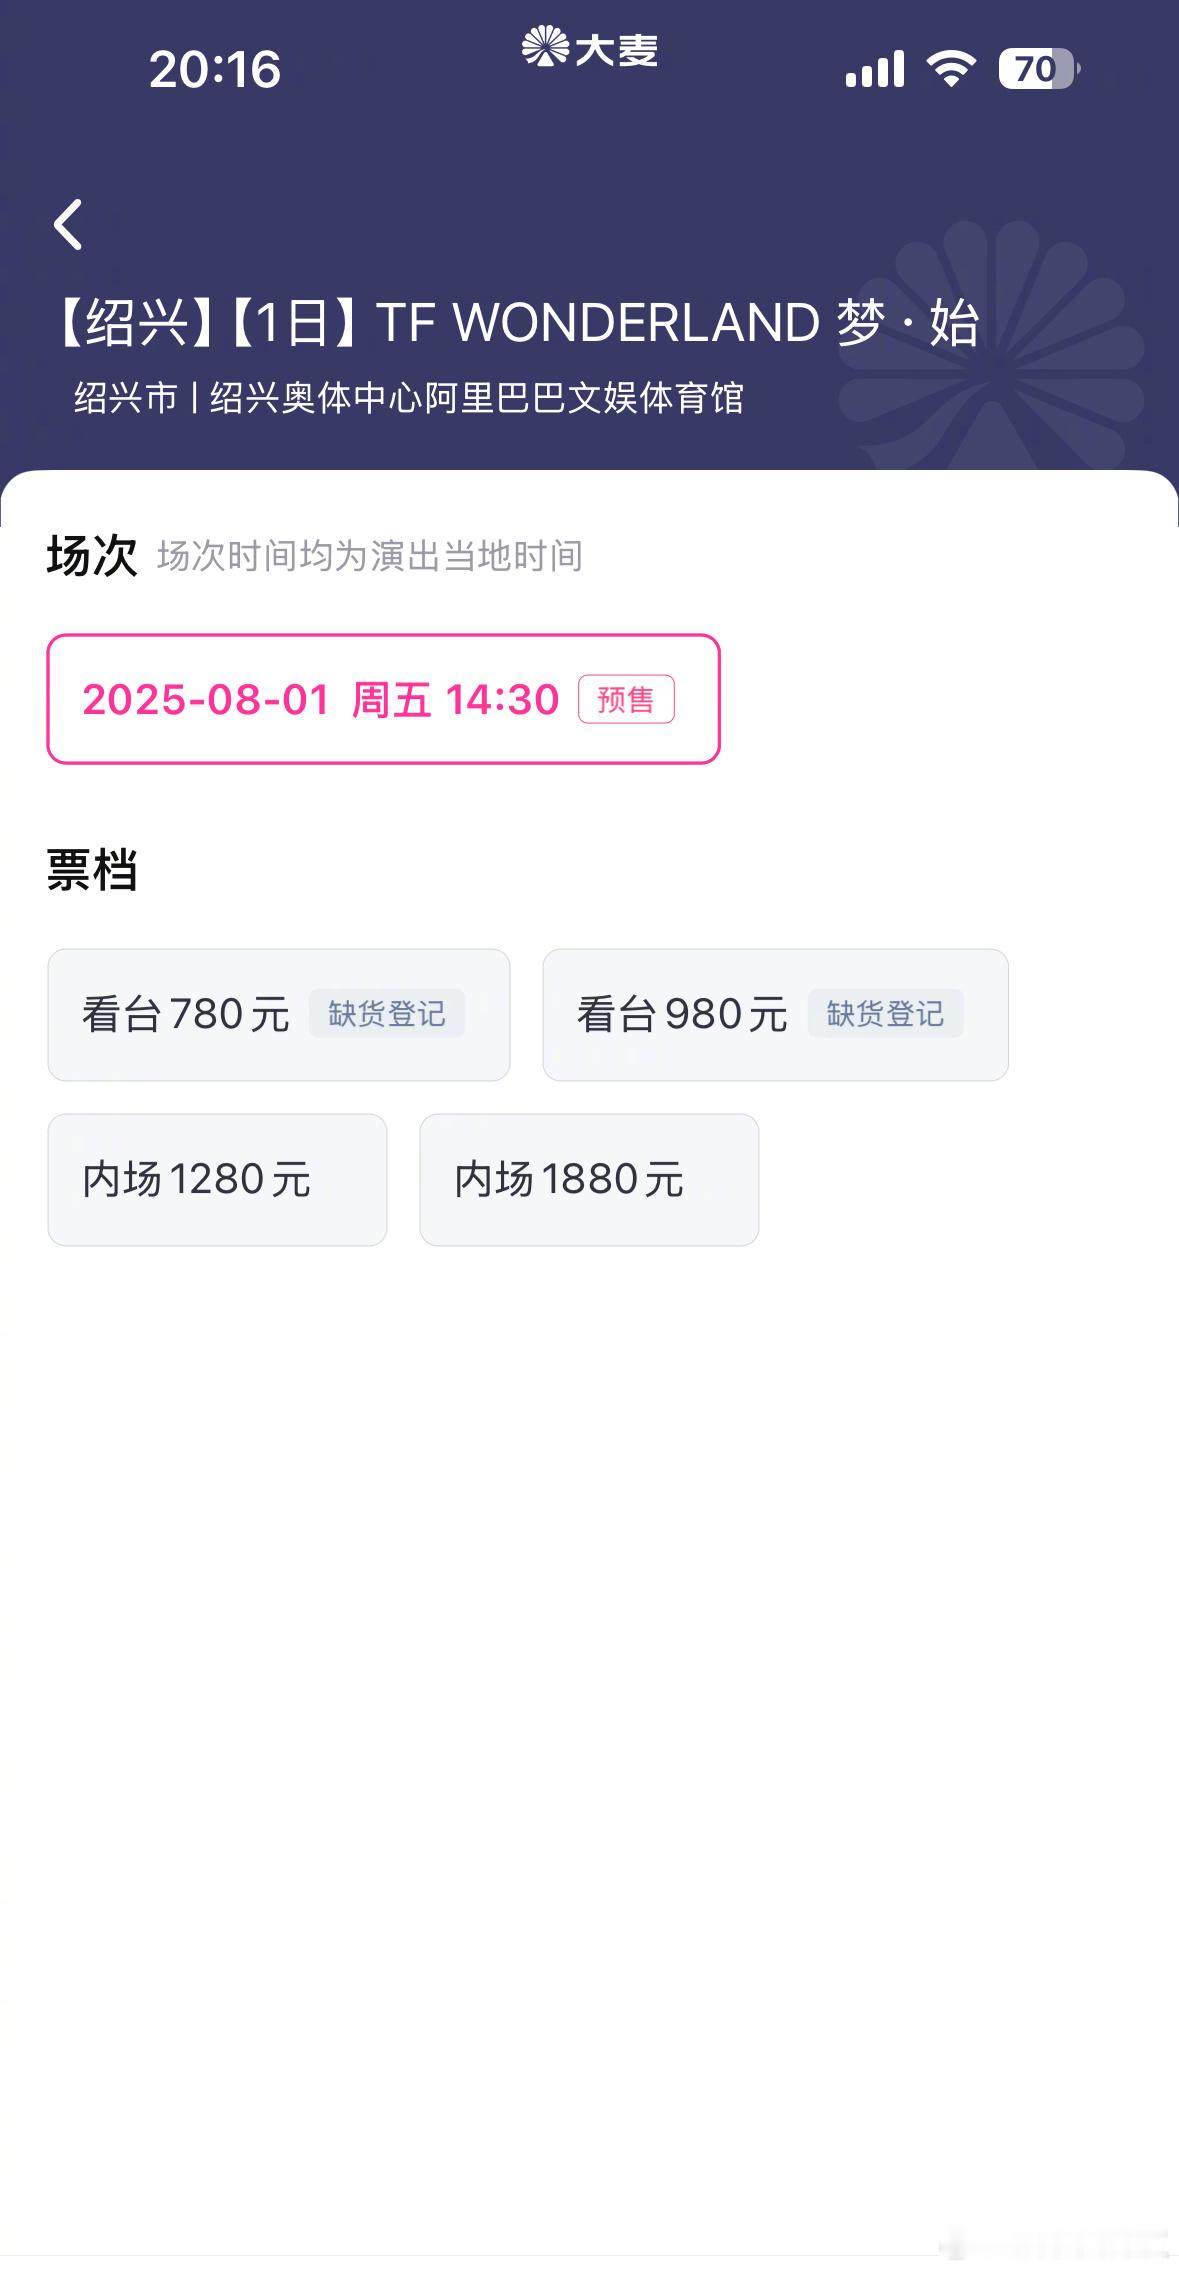1179x2271 pixels.
Task: Select the 看台980元 ticket tier
Action: [x=775, y=1015]
